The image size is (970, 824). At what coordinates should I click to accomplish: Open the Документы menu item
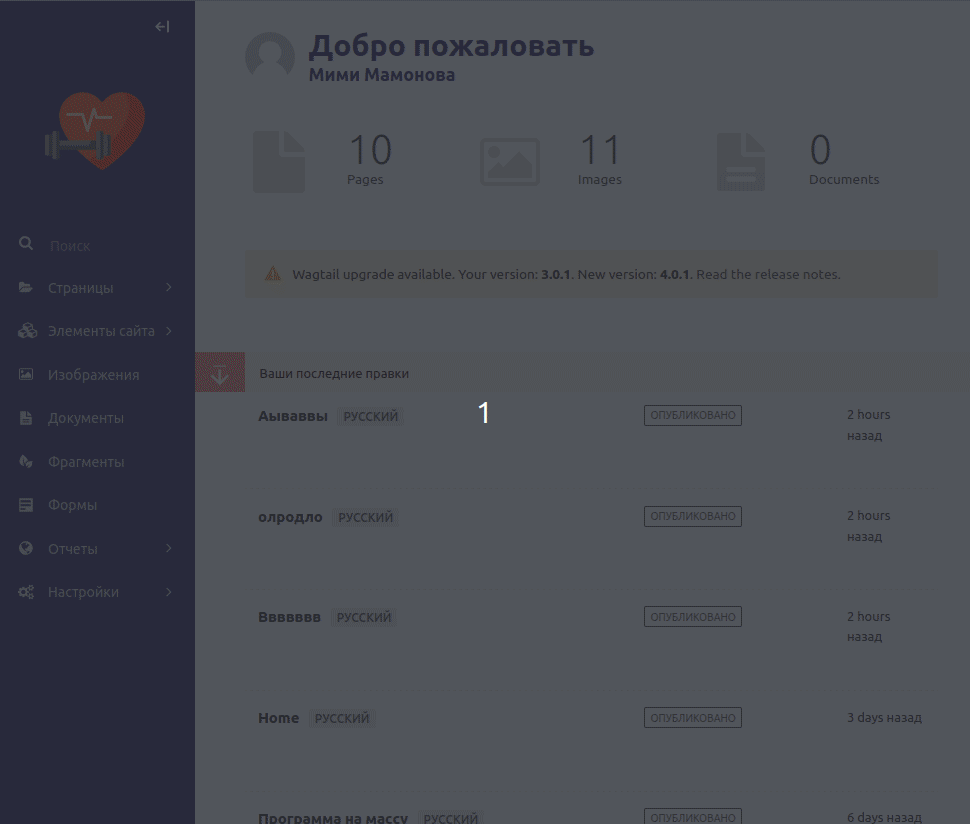point(86,419)
